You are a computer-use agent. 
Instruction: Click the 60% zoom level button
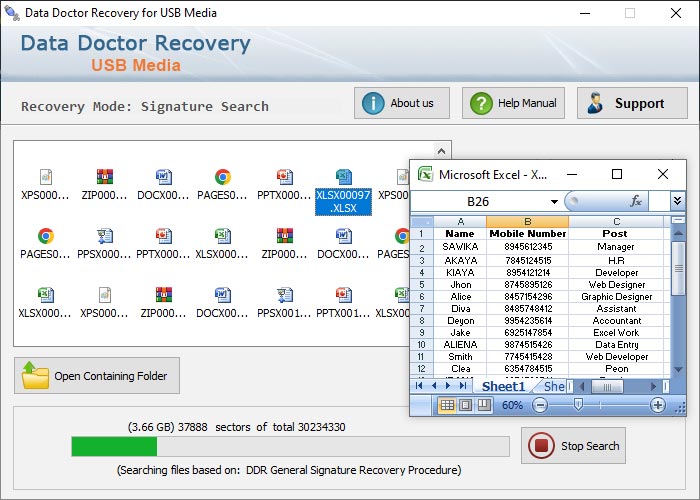[512, 405]
